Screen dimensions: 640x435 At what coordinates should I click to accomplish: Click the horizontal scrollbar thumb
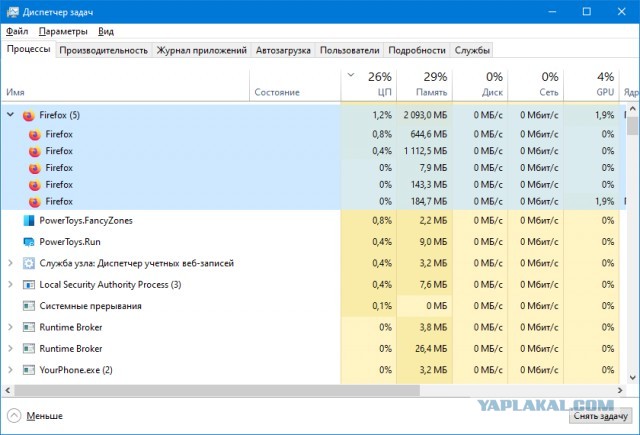coord(217,391)
